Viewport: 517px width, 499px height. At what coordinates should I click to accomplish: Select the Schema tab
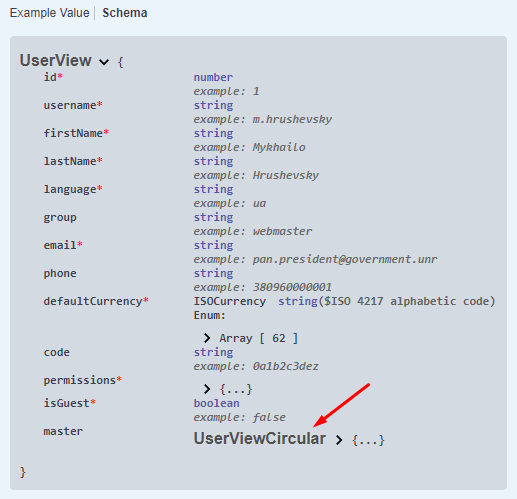point(125,13)
